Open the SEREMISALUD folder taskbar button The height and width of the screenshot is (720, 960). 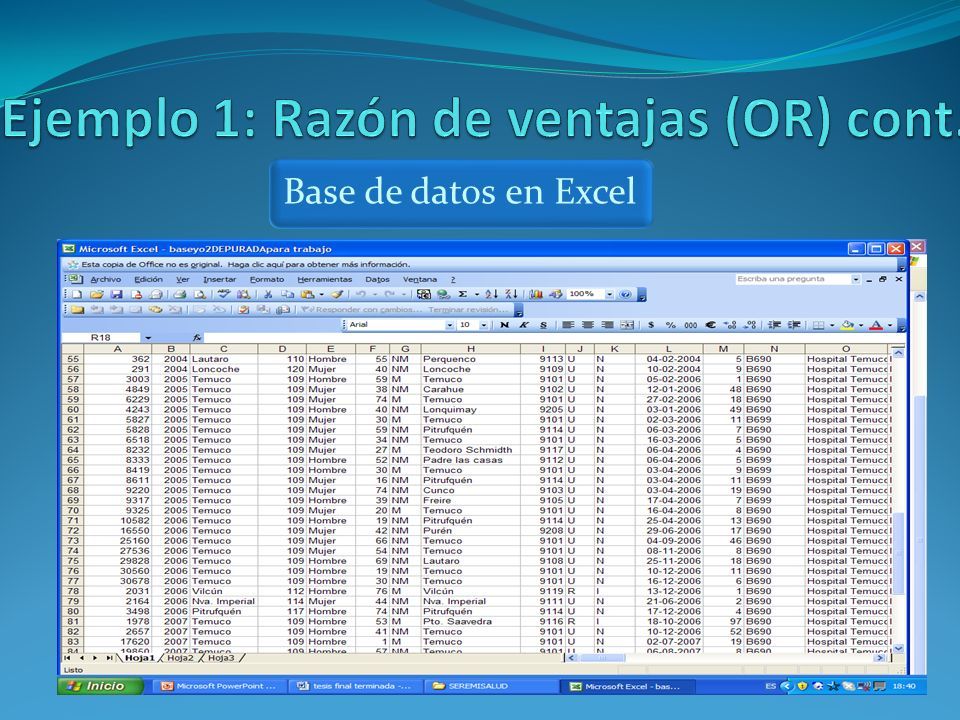tap(492, 686)
